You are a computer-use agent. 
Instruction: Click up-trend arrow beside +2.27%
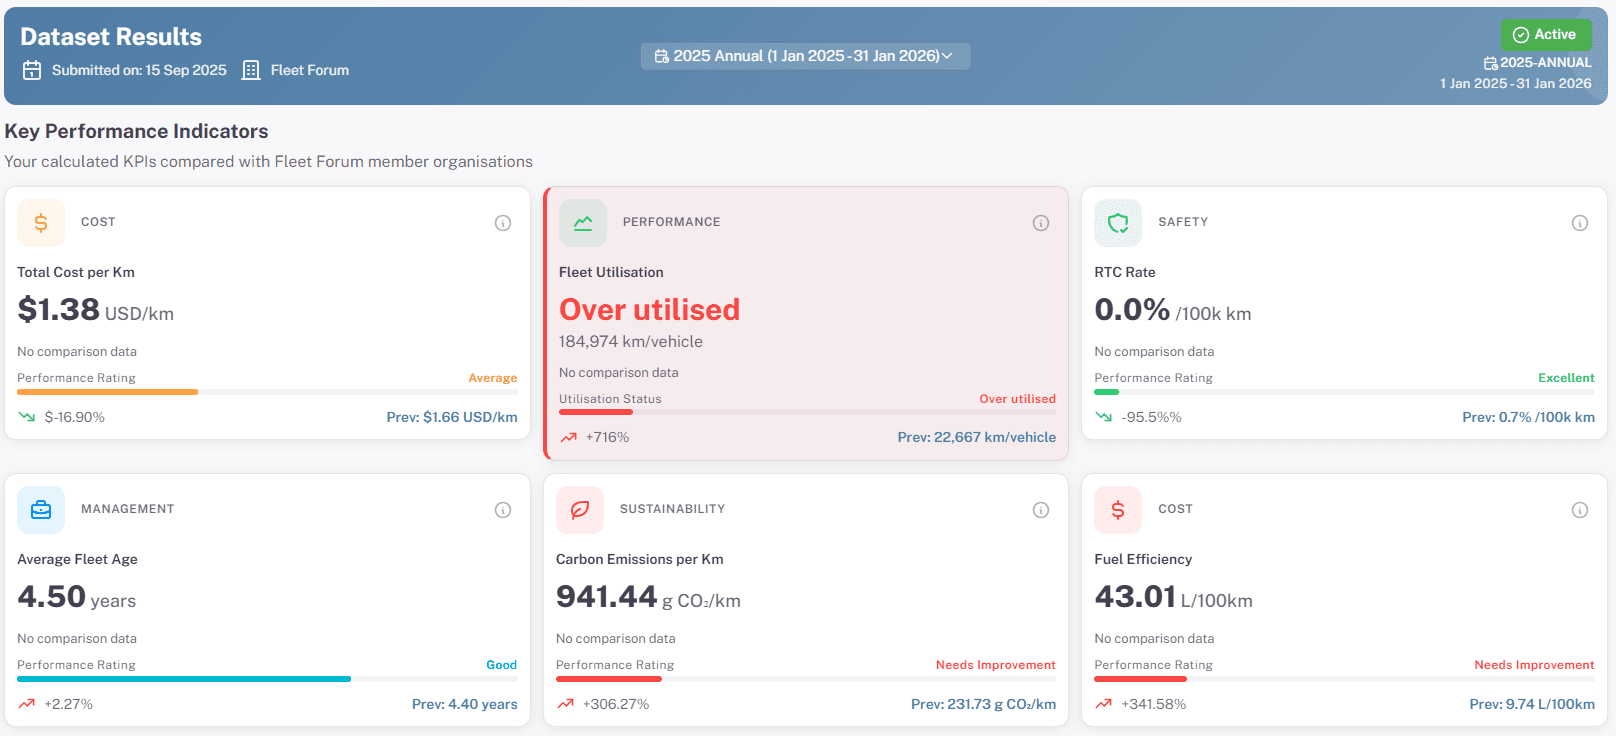click(x=27, y=704)
